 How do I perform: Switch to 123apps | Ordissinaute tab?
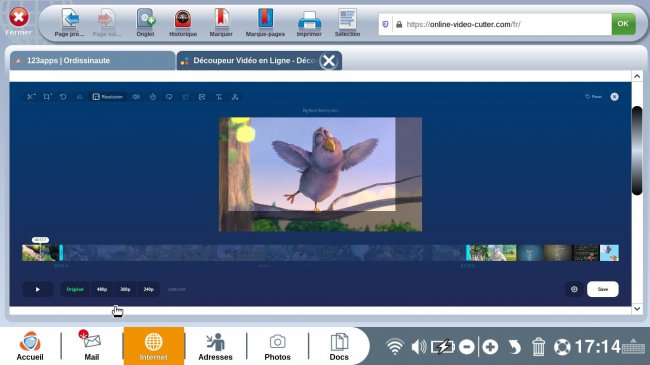tap(92, 61)
